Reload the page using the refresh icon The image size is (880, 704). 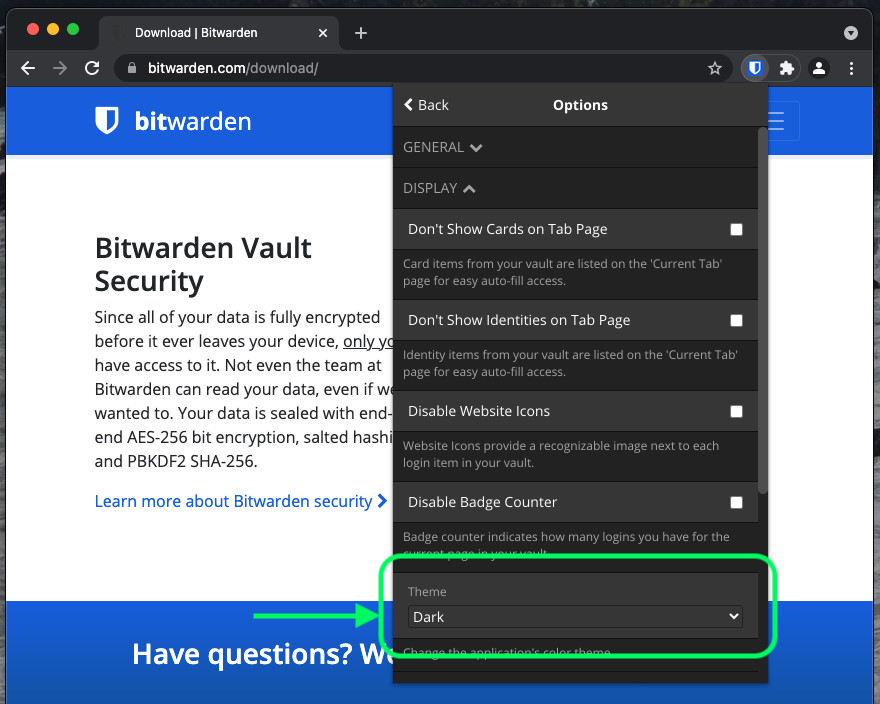point(92,68)
